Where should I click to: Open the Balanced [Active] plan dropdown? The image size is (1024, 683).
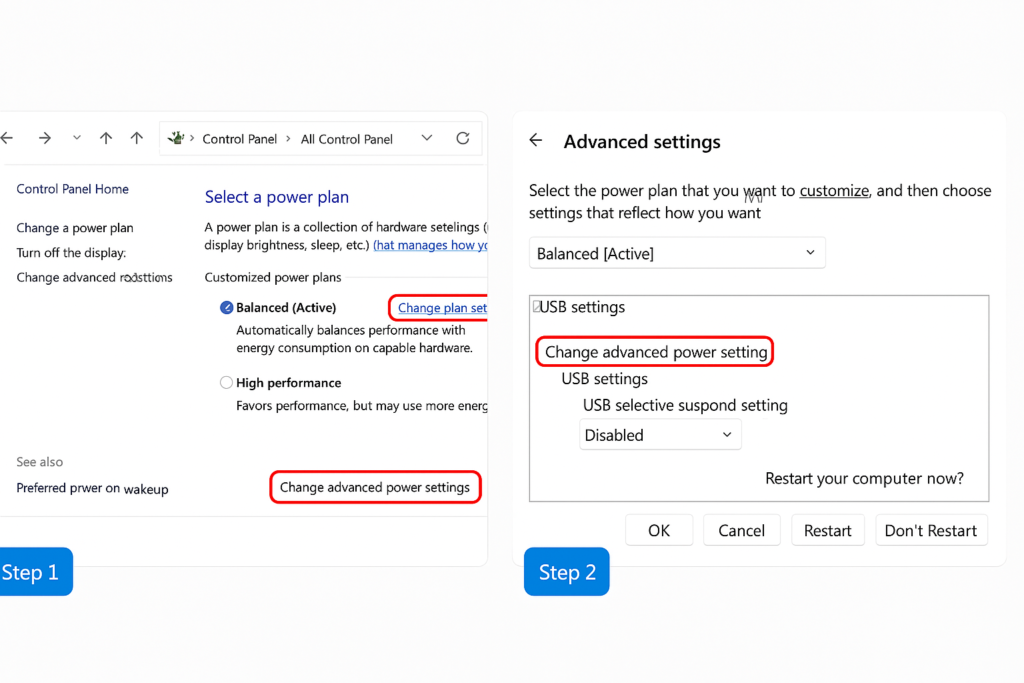pos(677,253)
